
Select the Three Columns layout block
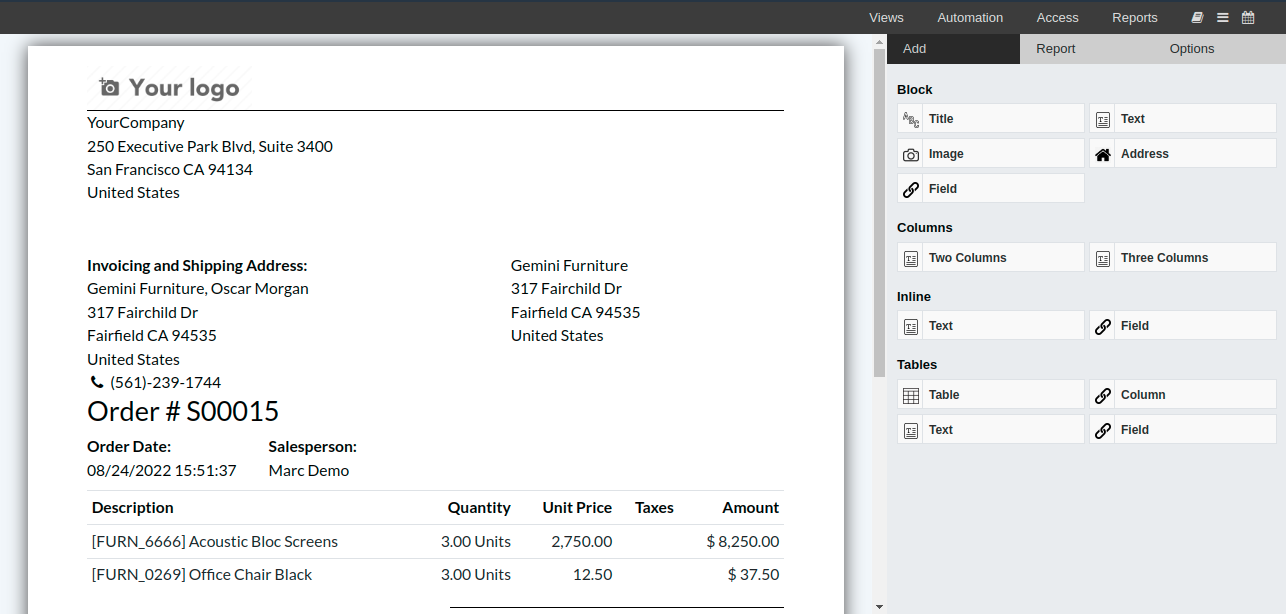1183,258
